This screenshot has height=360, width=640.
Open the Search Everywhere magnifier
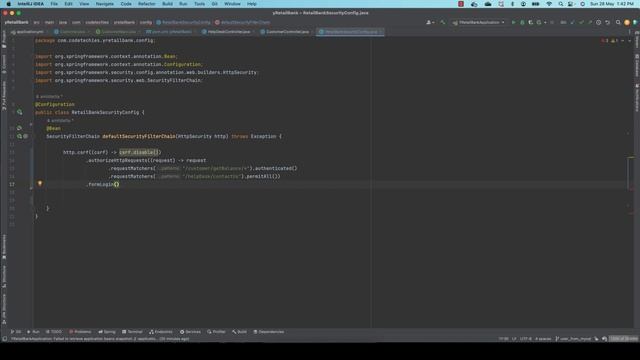pos(618,22)
